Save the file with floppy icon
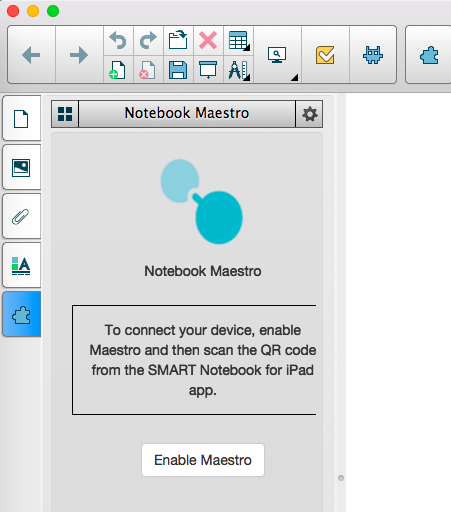This screenshot has height=512, width=451. 178,70
